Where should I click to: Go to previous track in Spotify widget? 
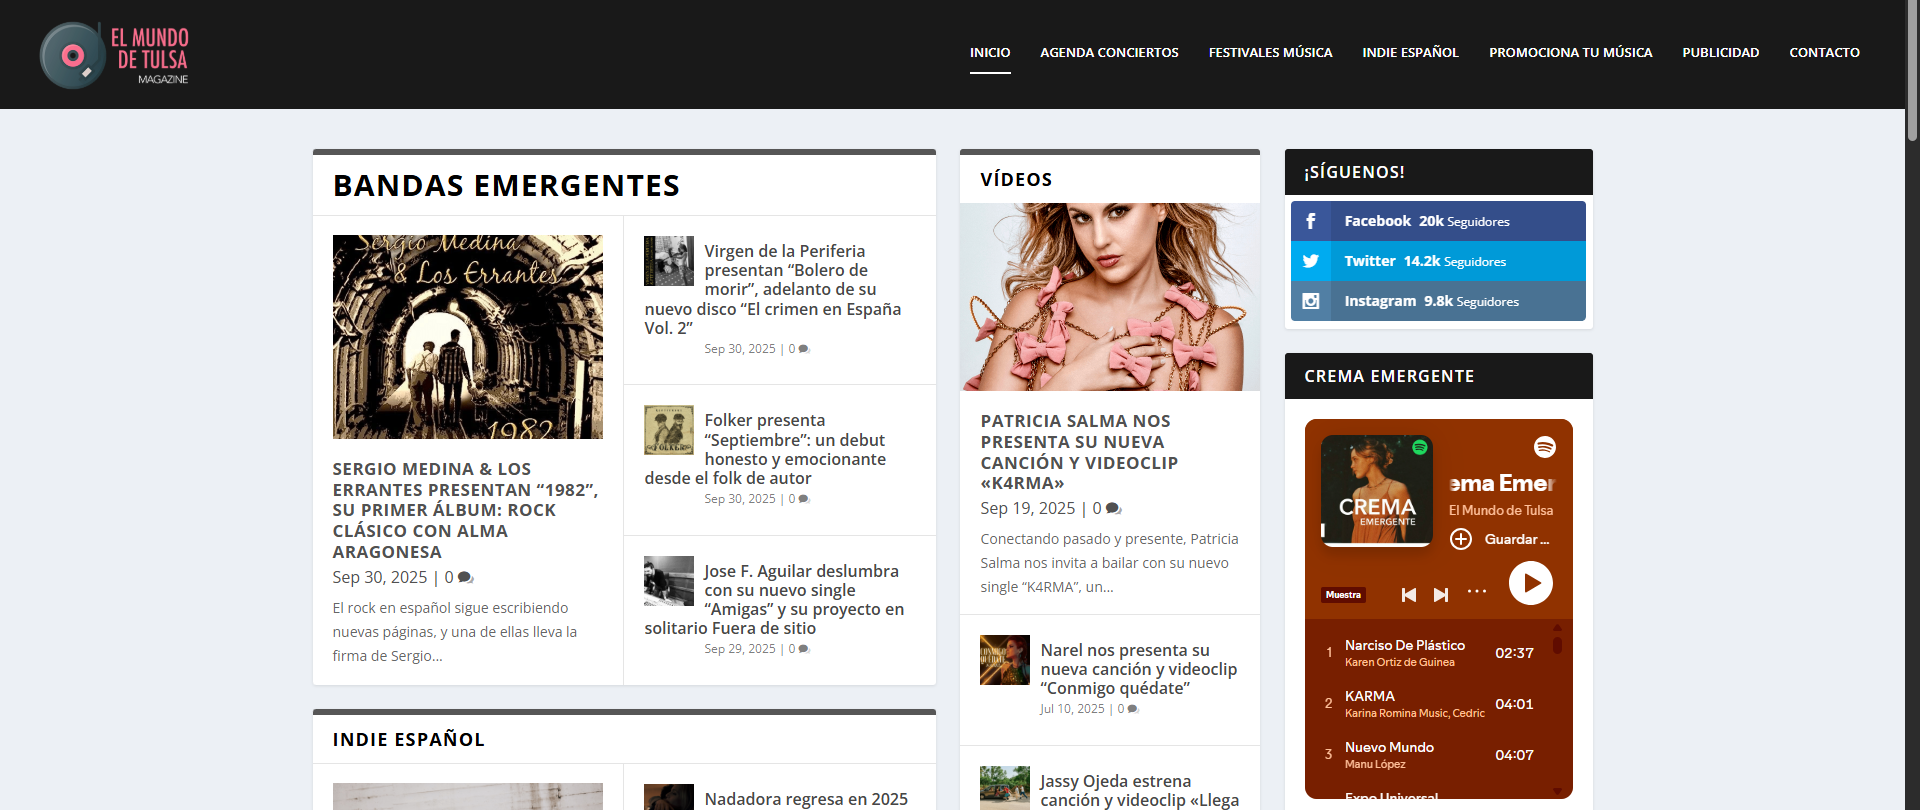pos(1408,595)
